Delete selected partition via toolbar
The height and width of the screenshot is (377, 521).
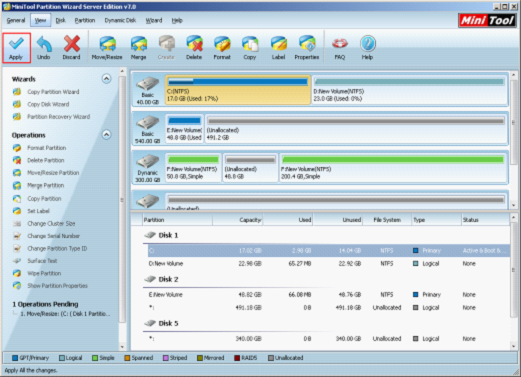194,48
